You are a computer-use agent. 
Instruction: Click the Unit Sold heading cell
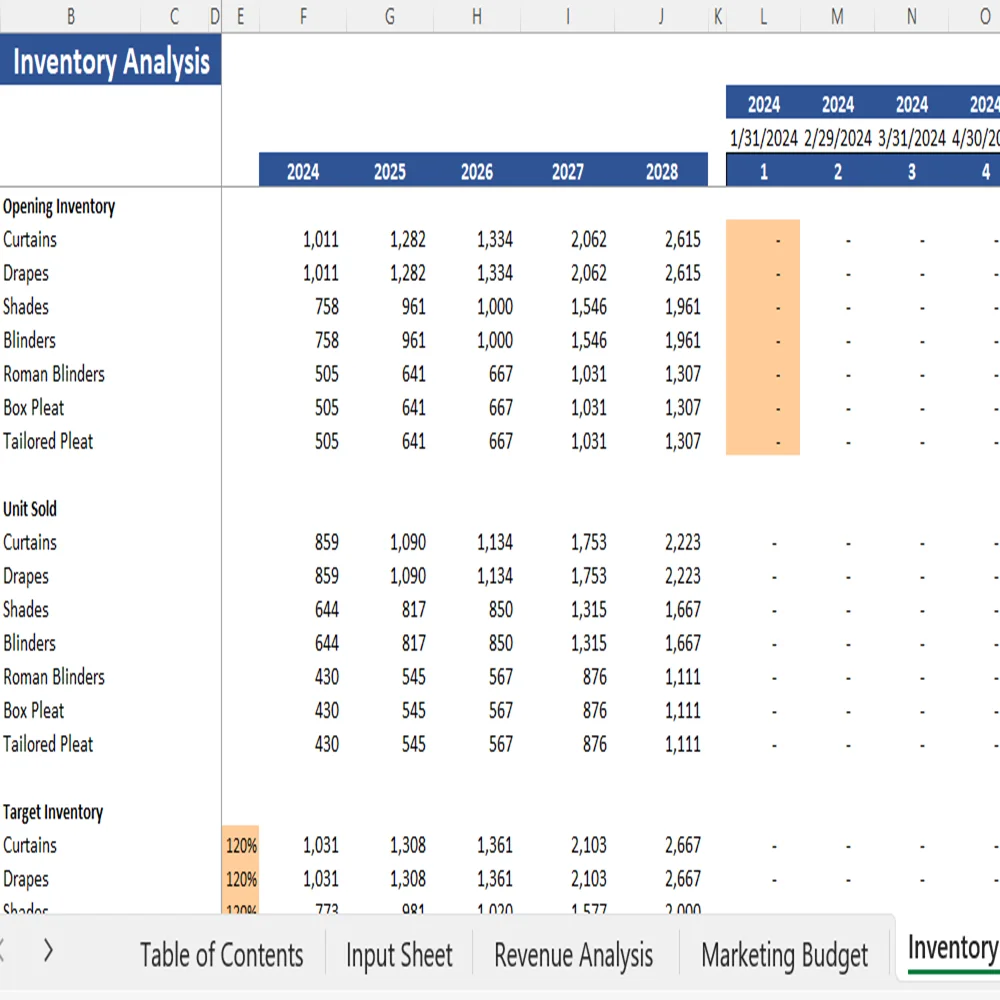point(30,509)
